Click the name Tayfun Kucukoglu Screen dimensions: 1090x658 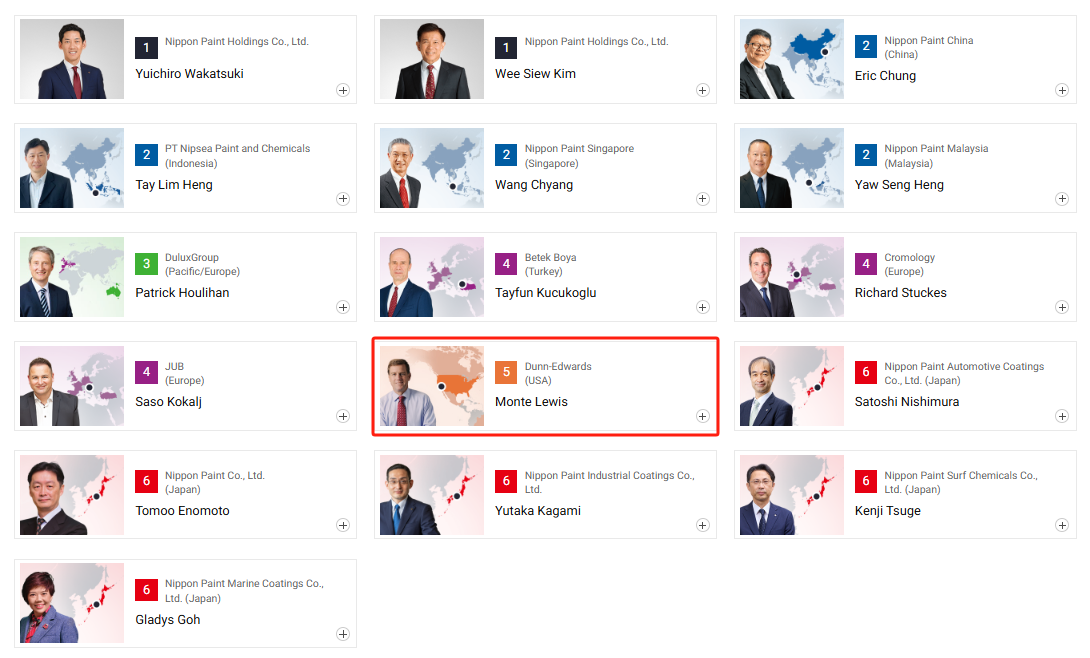[546, 293]
